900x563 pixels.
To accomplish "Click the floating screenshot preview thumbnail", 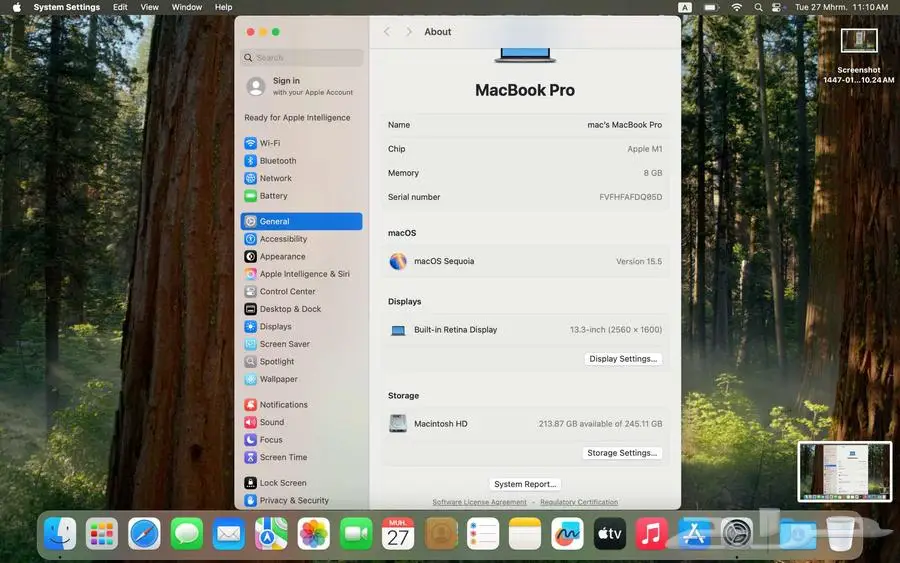I will tap(844, 472).
